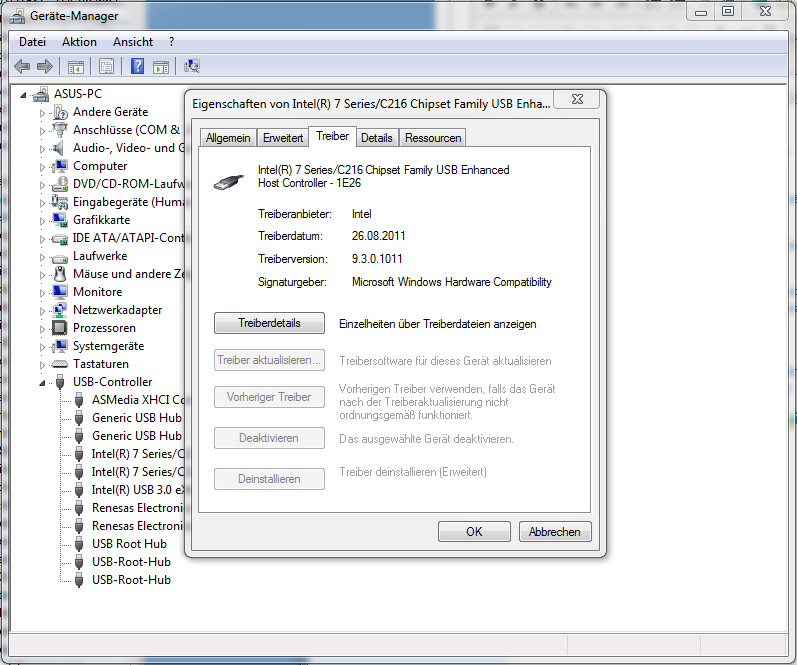Click the USB-Controller category icon
Image resolution: width=797 pixels, height=665 pixels.
60,382
